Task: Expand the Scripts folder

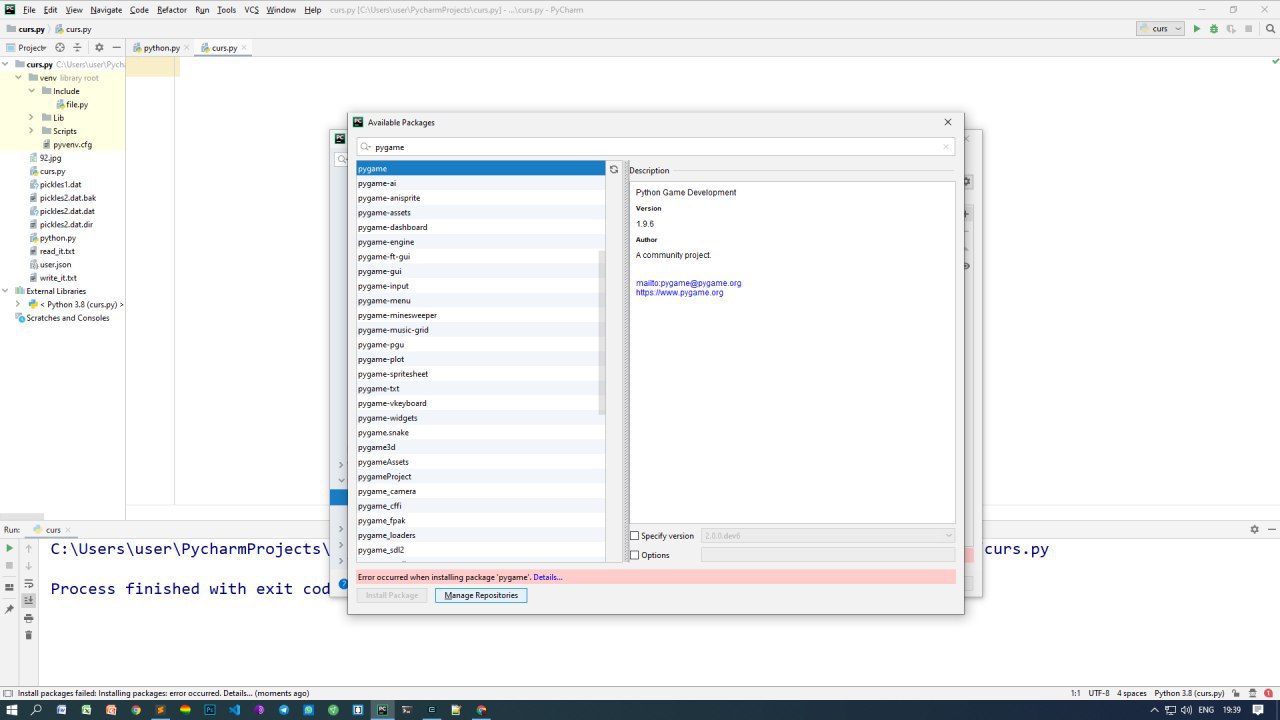Action: (x=32, y=131)
